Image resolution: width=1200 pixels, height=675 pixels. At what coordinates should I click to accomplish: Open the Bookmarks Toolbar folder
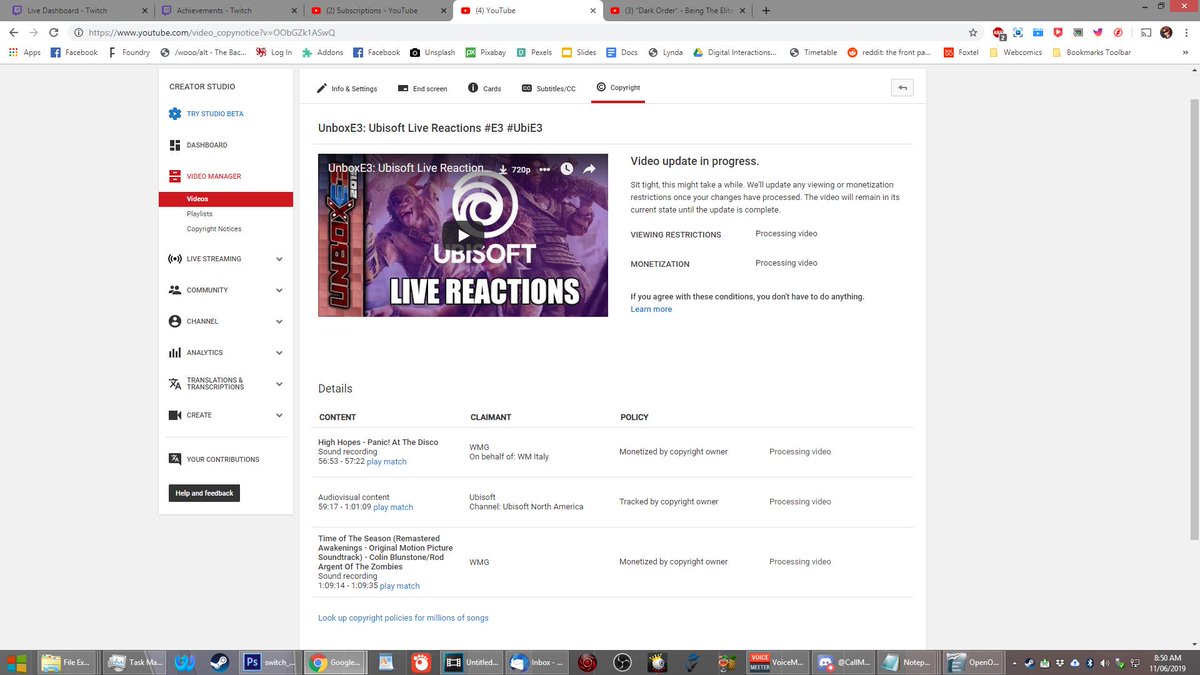(1090, 52)
